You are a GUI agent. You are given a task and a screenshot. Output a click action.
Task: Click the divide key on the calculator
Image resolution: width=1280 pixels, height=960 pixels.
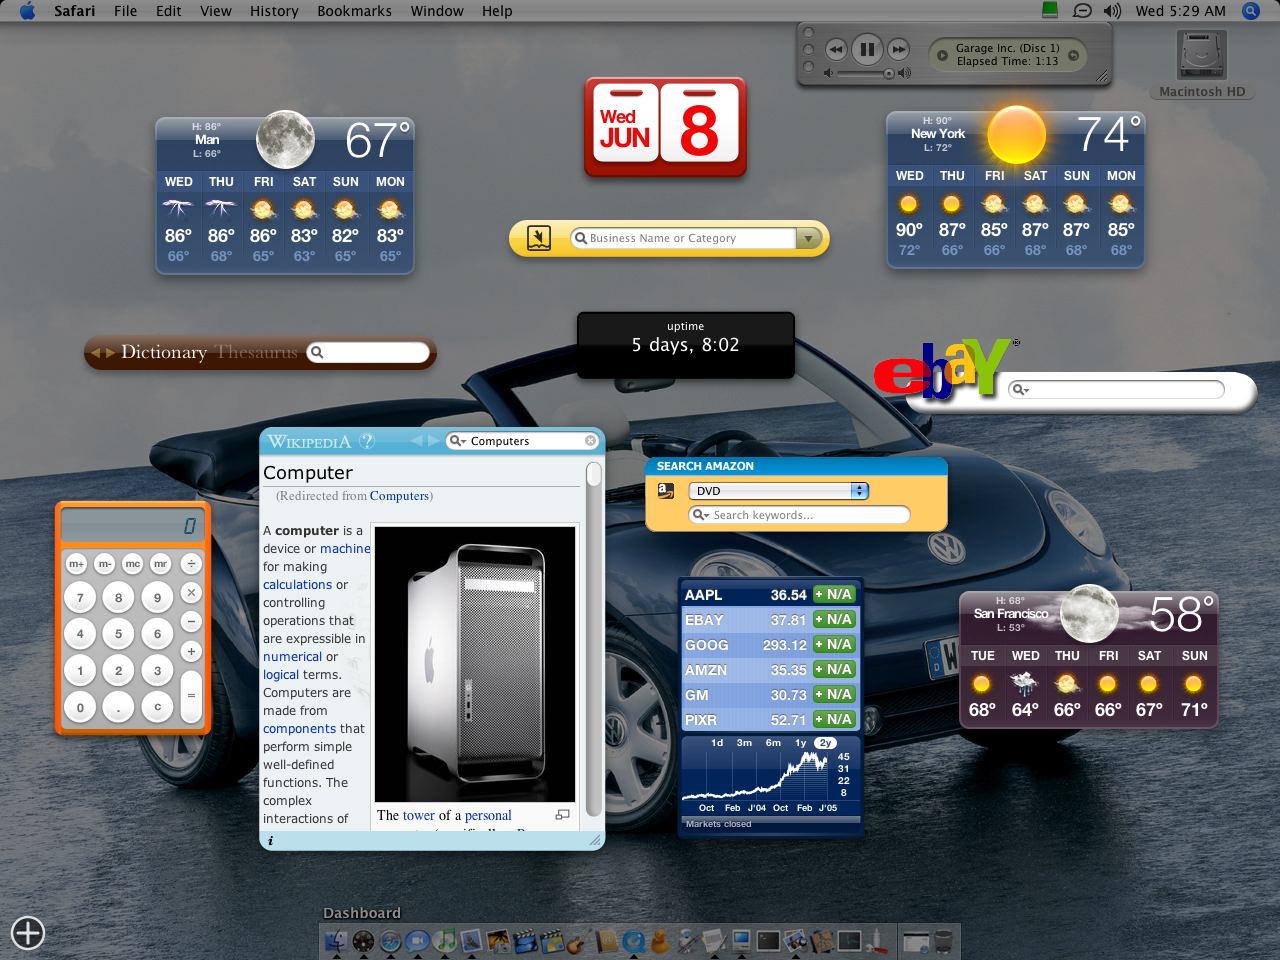click(x=191, y=564)
